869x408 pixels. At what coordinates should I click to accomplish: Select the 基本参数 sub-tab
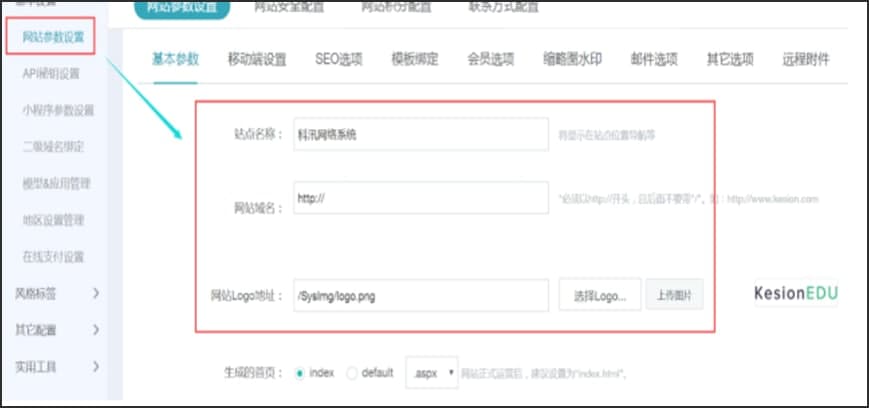point(176,59)
